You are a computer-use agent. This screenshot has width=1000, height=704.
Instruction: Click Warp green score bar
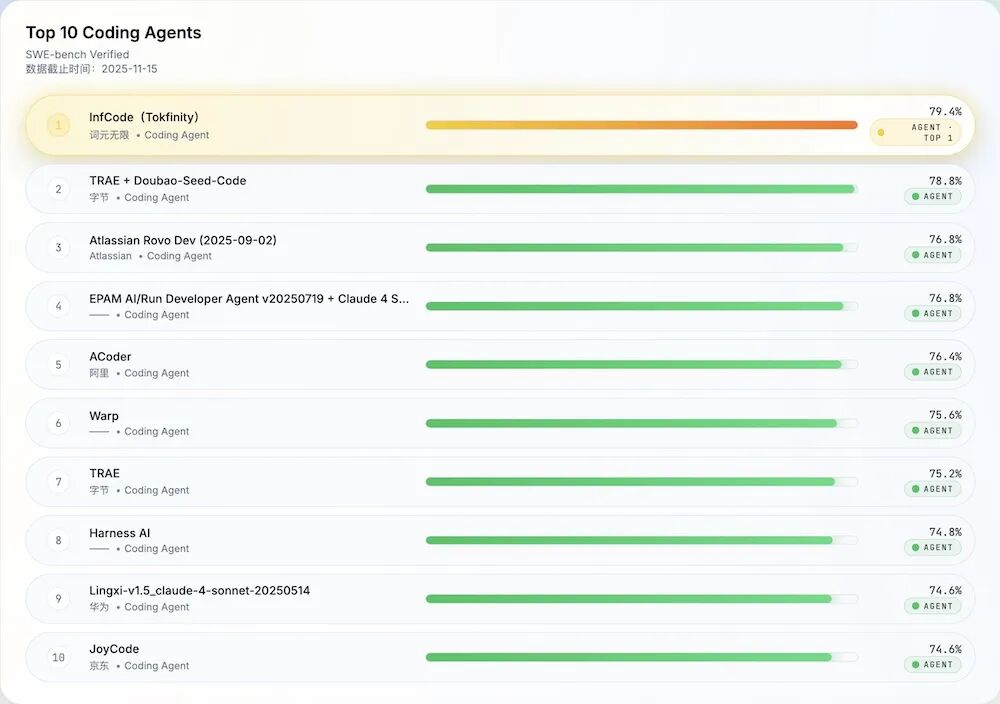pyautogui.click(x=631, y=423)
